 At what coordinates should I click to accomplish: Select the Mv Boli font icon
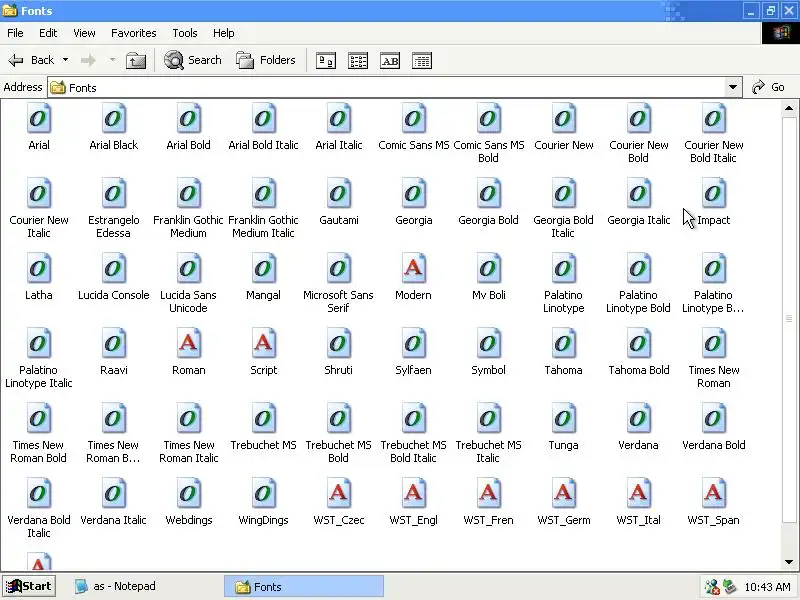pyautogui.click(x=489, y=268)
